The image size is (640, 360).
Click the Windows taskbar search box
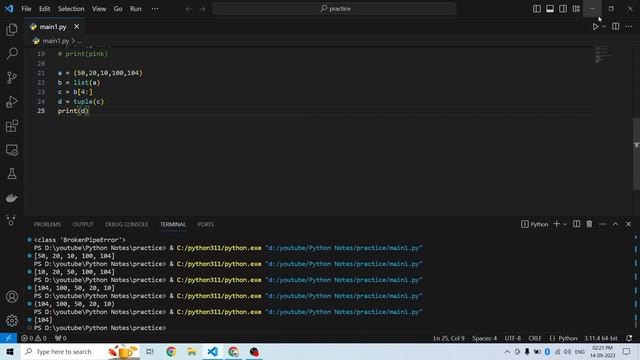click(x=81, y=351)
